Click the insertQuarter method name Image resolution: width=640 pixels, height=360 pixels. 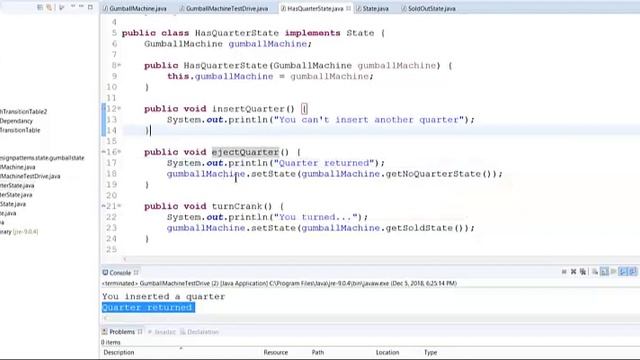pos(248,109)
